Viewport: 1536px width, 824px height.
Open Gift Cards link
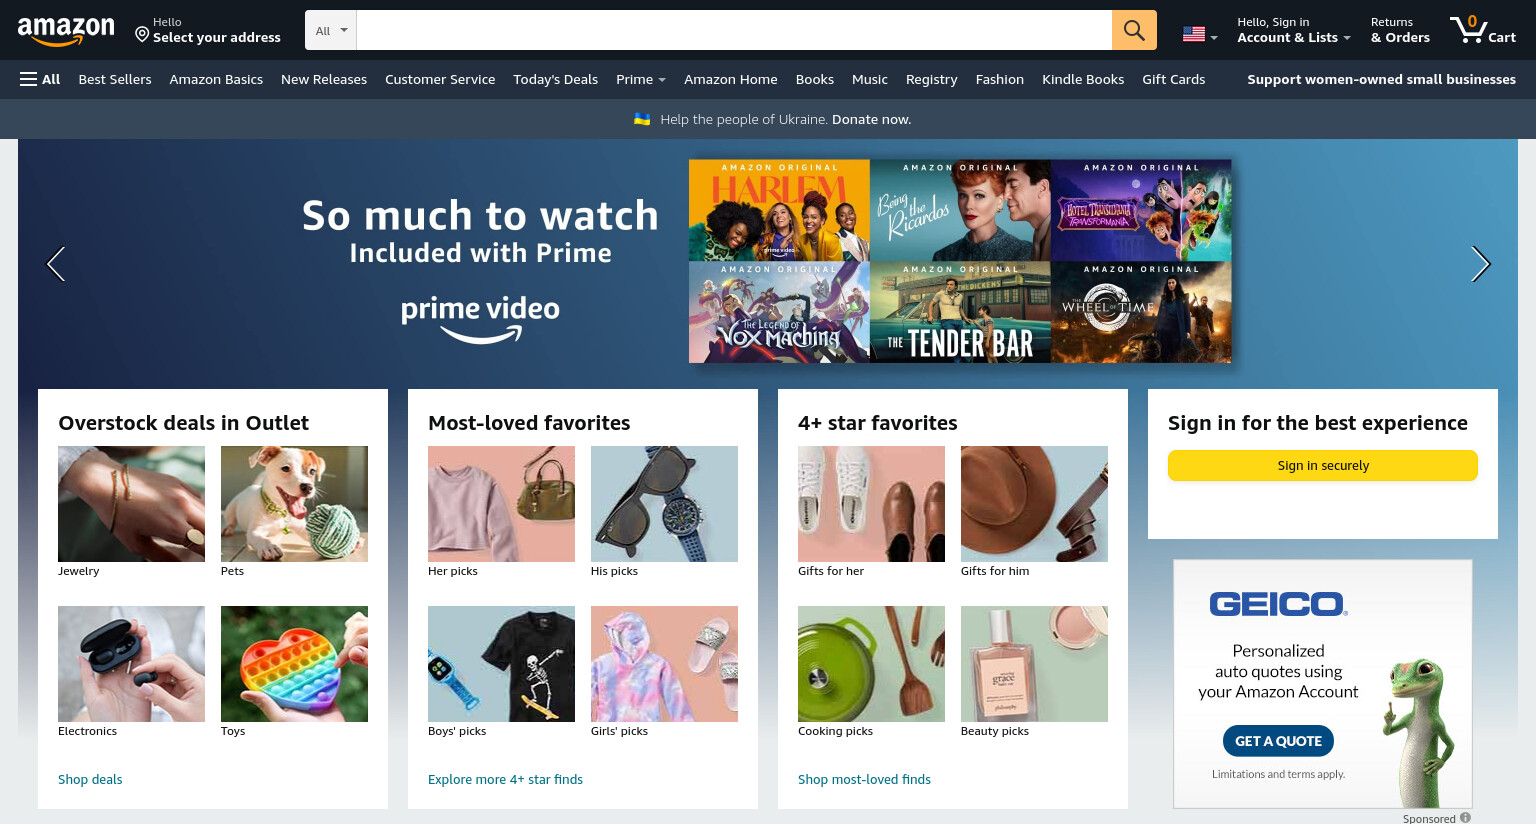click(x=1173, y=79)
